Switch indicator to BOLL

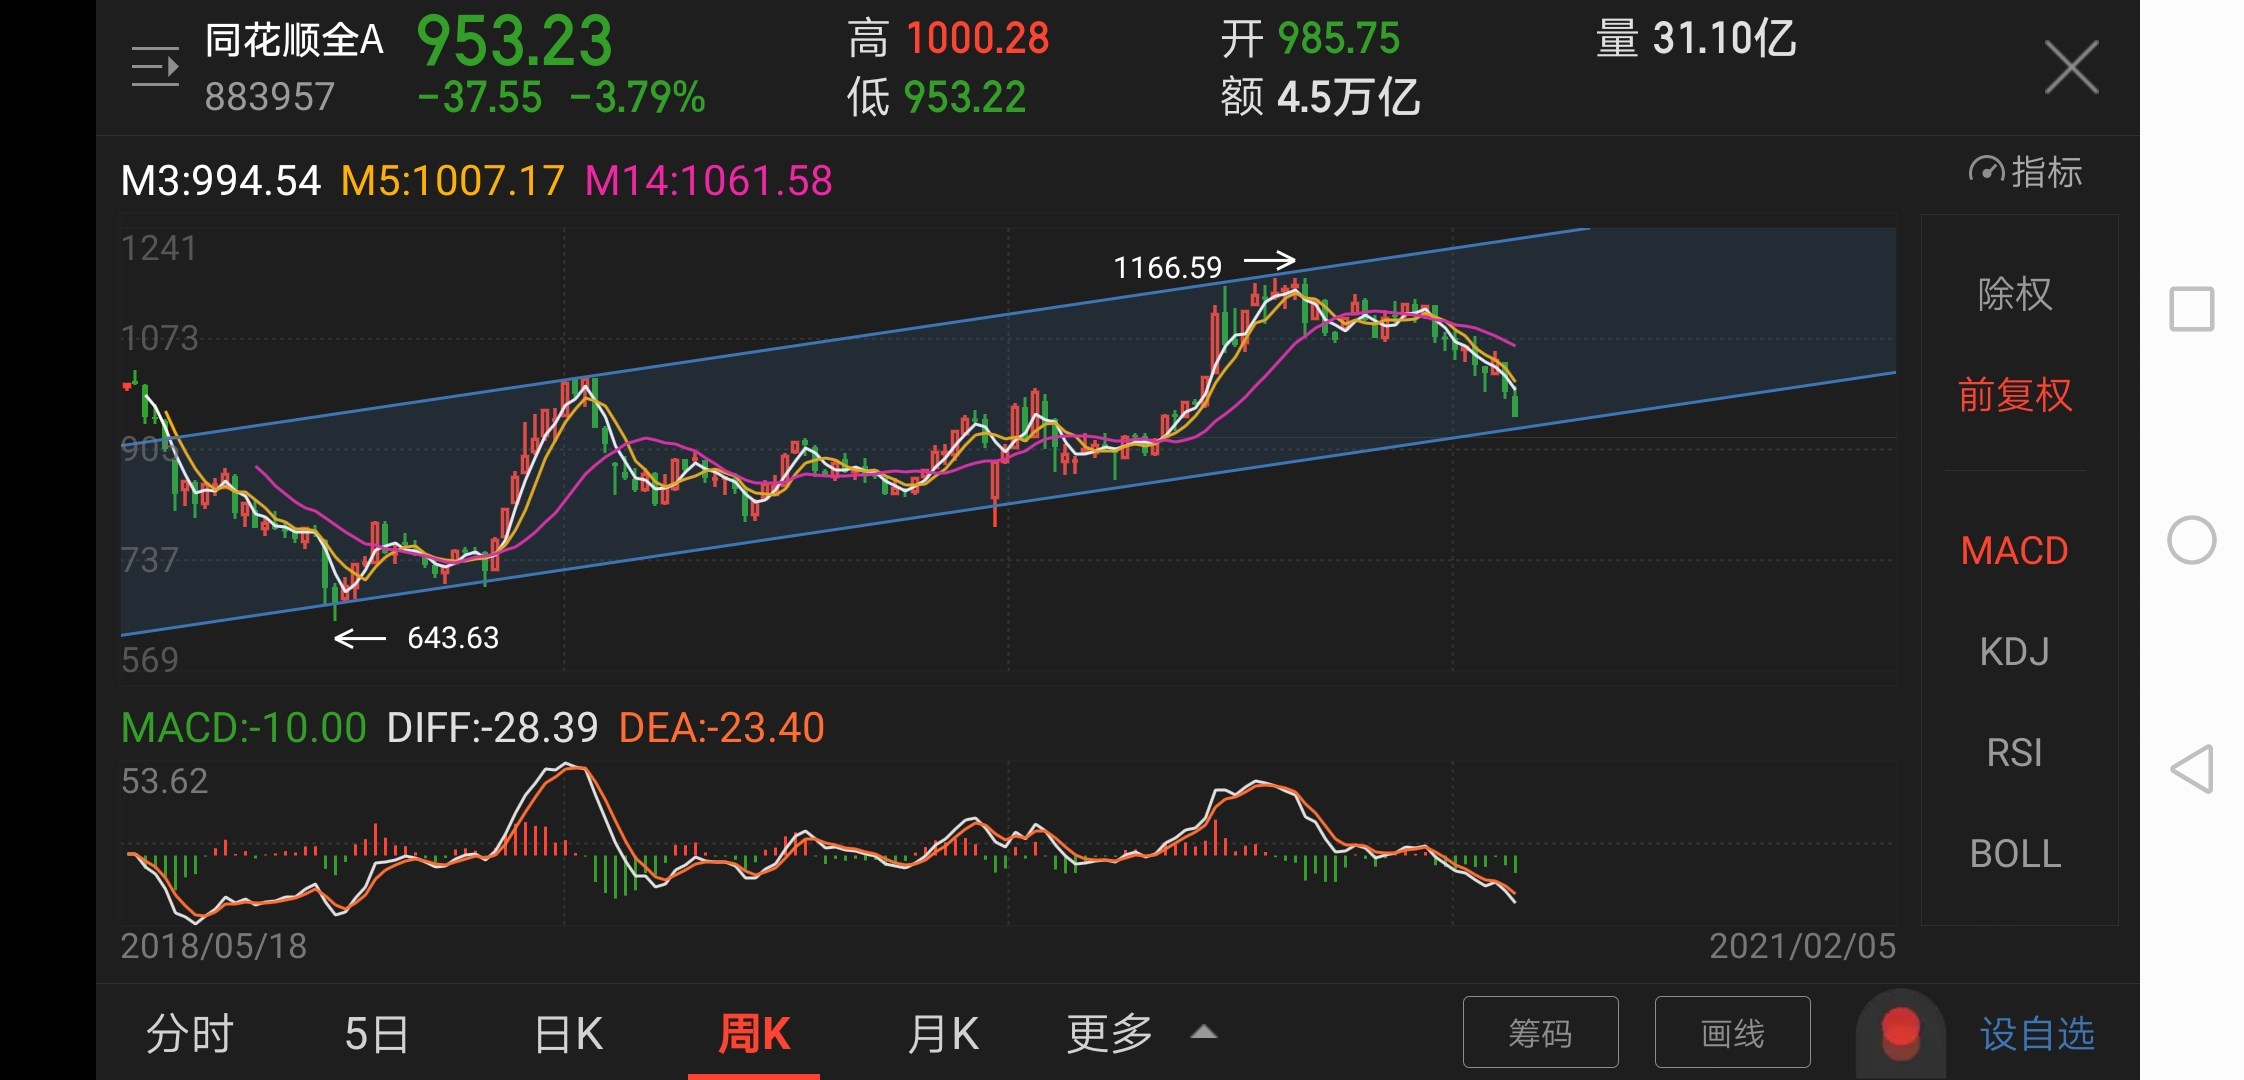(2015, 854)
